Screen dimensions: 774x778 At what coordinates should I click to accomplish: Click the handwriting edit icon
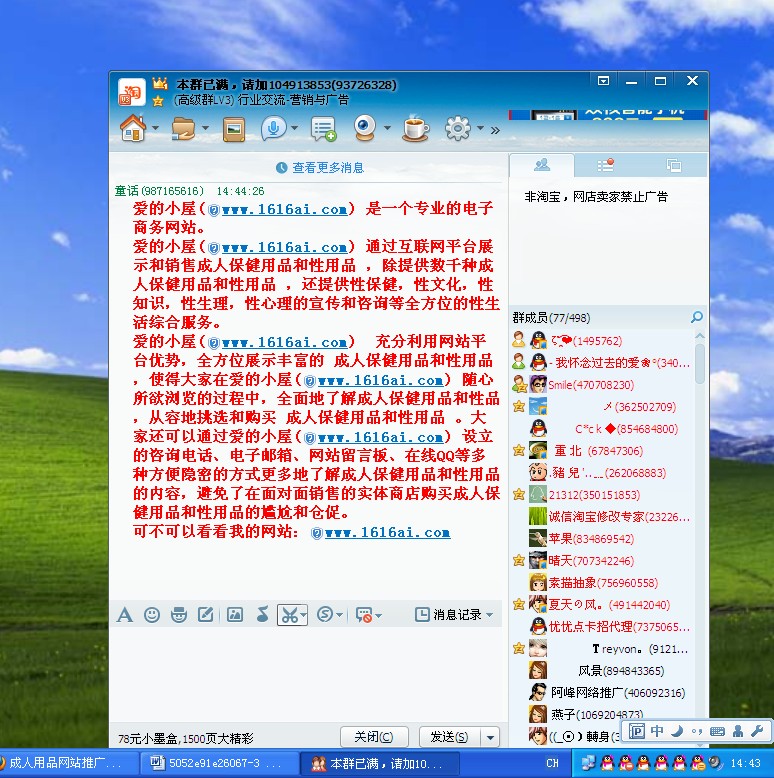click(x=205, y=615)
